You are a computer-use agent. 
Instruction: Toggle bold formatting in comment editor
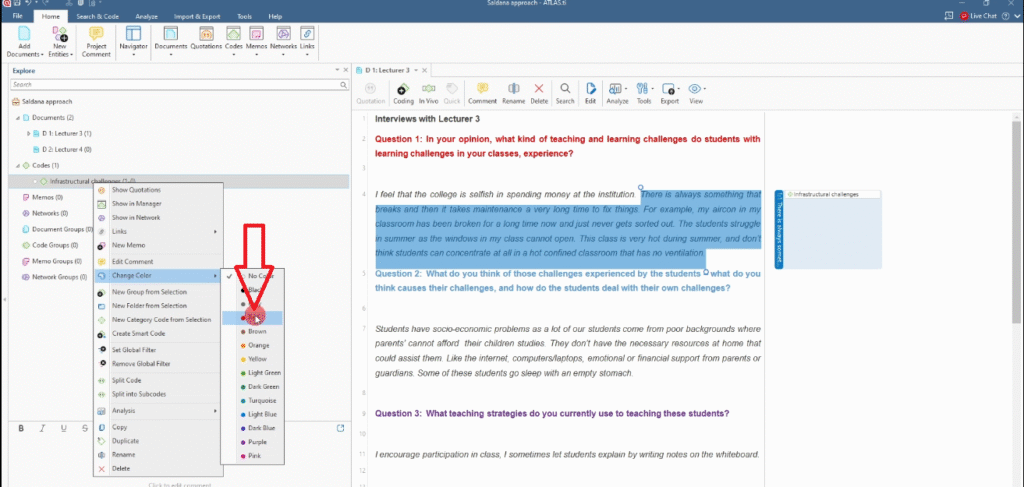click(22, 428)
